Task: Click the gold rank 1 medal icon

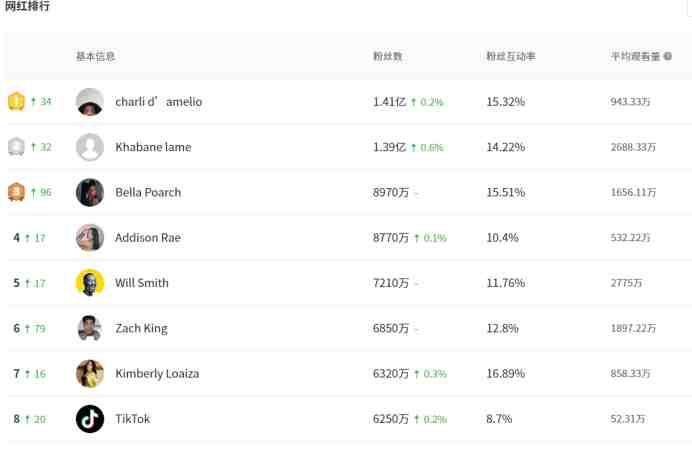Action: pyautogui.click(x=16, y=102)
